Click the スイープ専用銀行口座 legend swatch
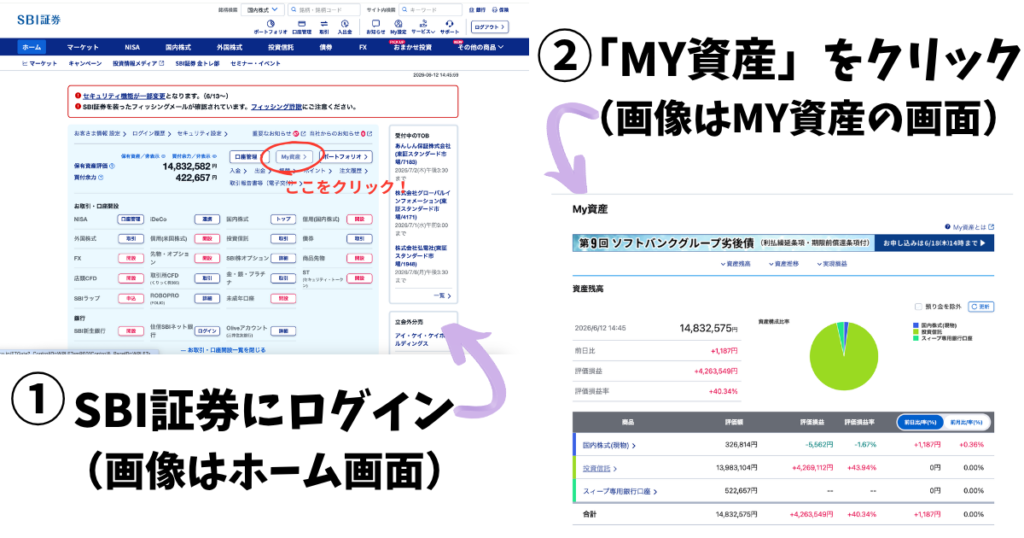The image size is (1024, 538). pos(916,339)
